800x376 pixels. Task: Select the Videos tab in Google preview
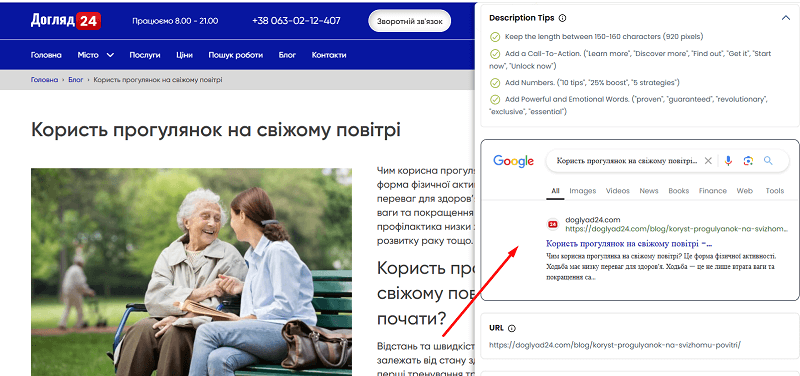tap(618, 191)
